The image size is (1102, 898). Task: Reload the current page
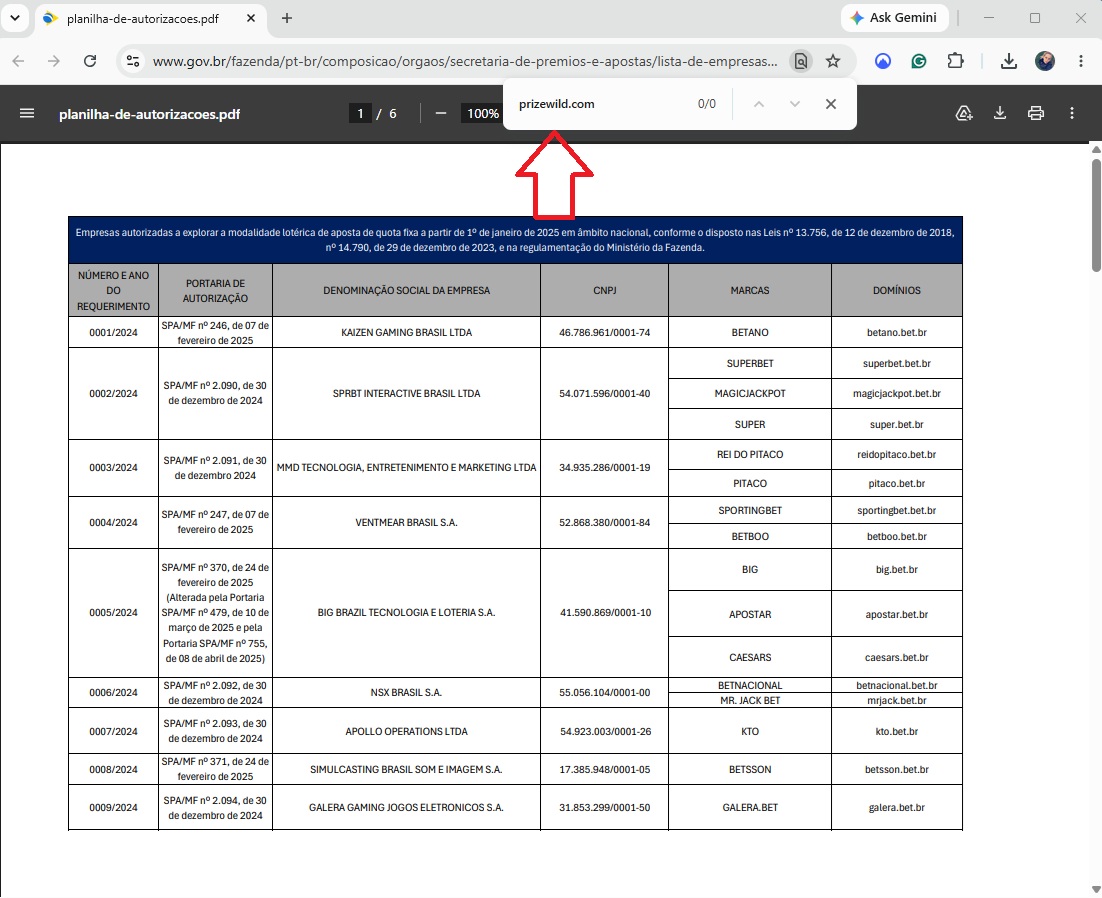90,61
